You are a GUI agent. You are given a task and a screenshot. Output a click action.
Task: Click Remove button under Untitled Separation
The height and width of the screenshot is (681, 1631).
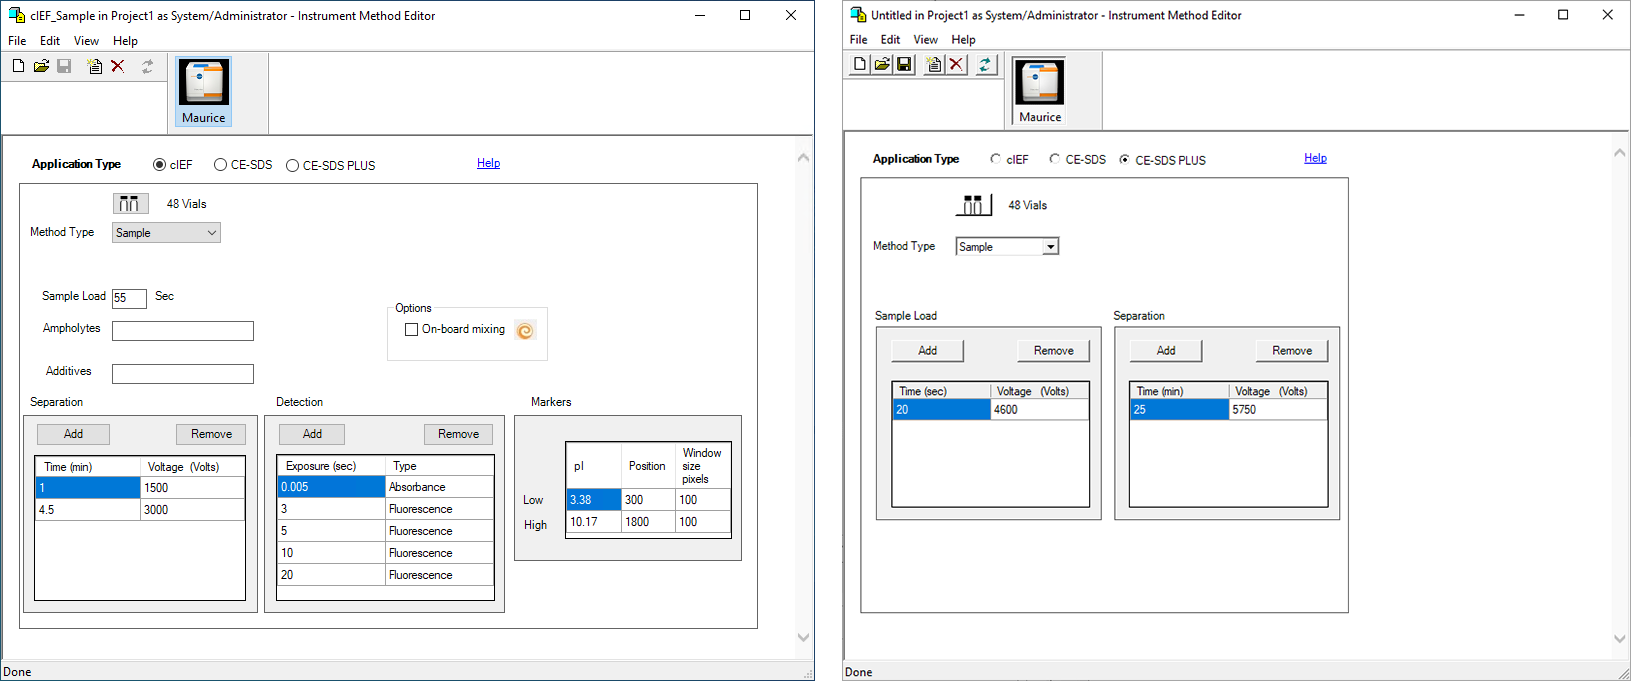coord(1292,351)
